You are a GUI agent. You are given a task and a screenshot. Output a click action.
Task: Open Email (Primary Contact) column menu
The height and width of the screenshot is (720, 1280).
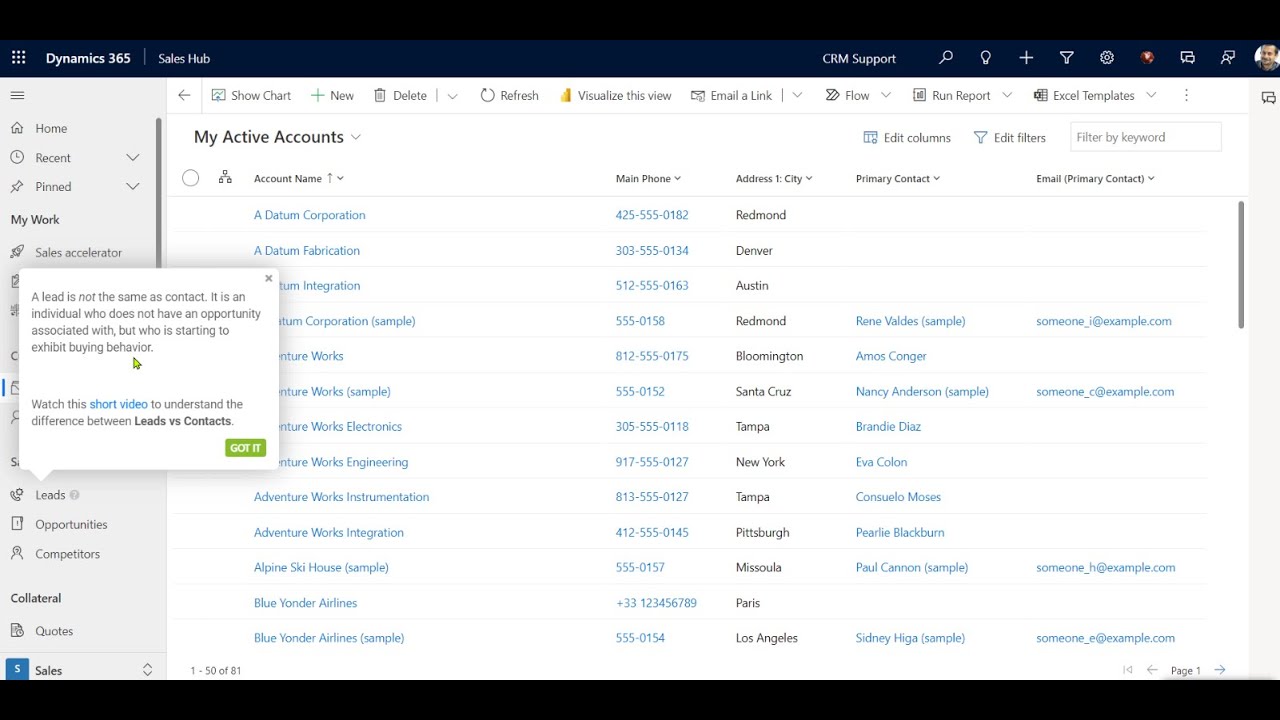(x=1095, y=178)
